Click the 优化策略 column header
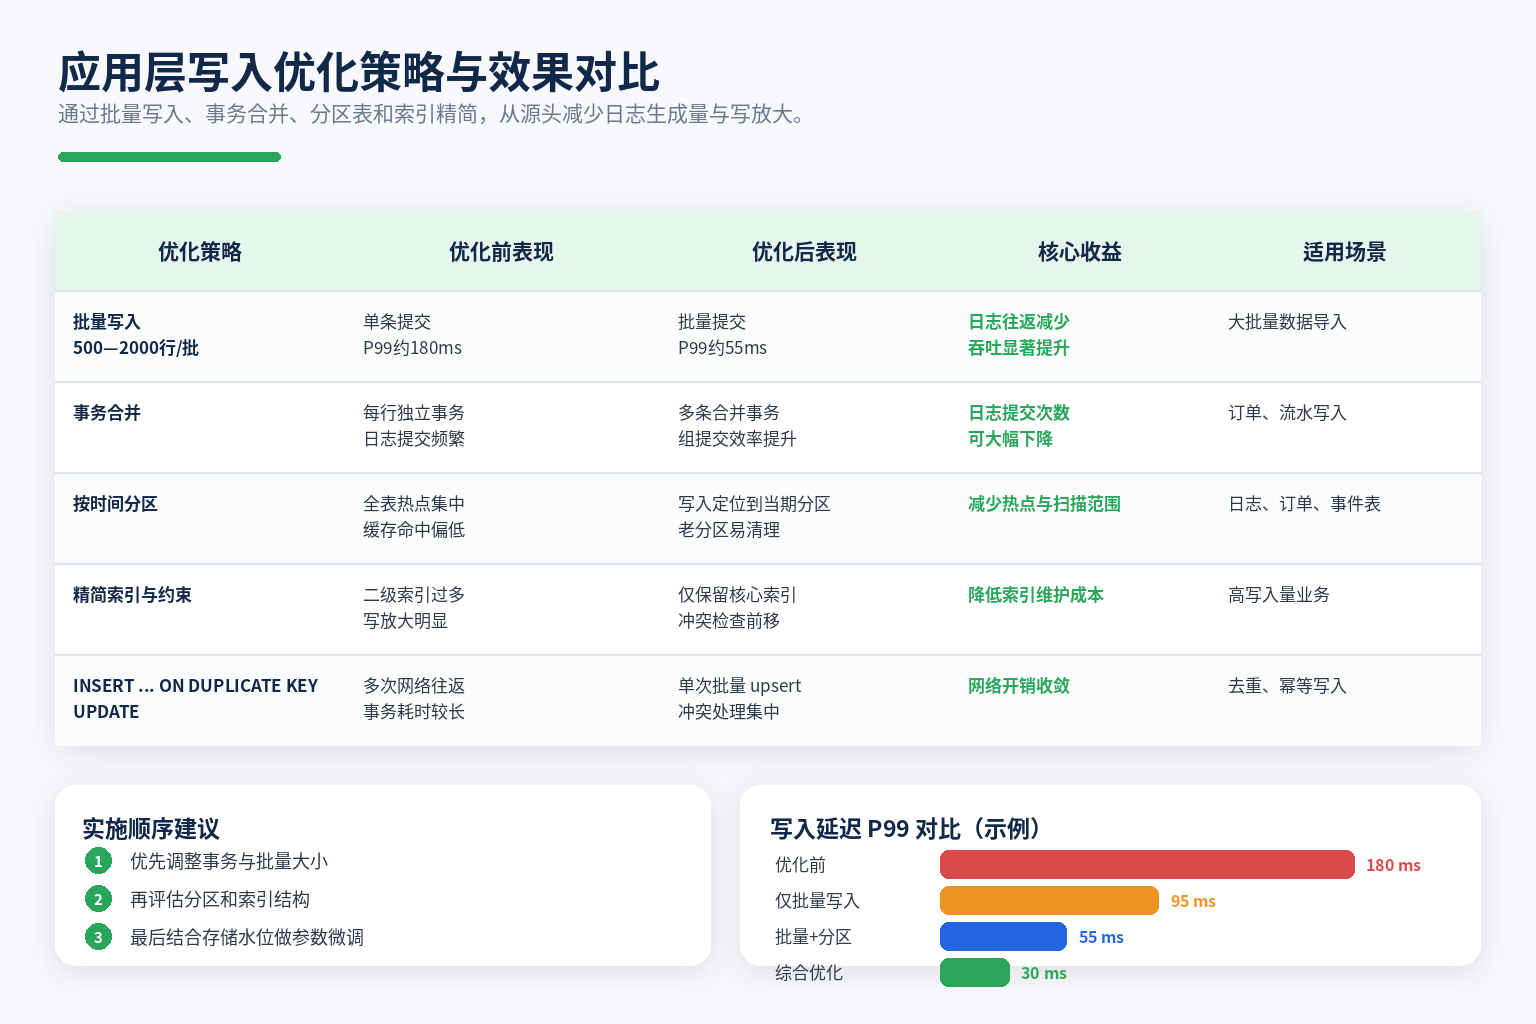Screen dimensions: 1536x1024 point(200,252)
